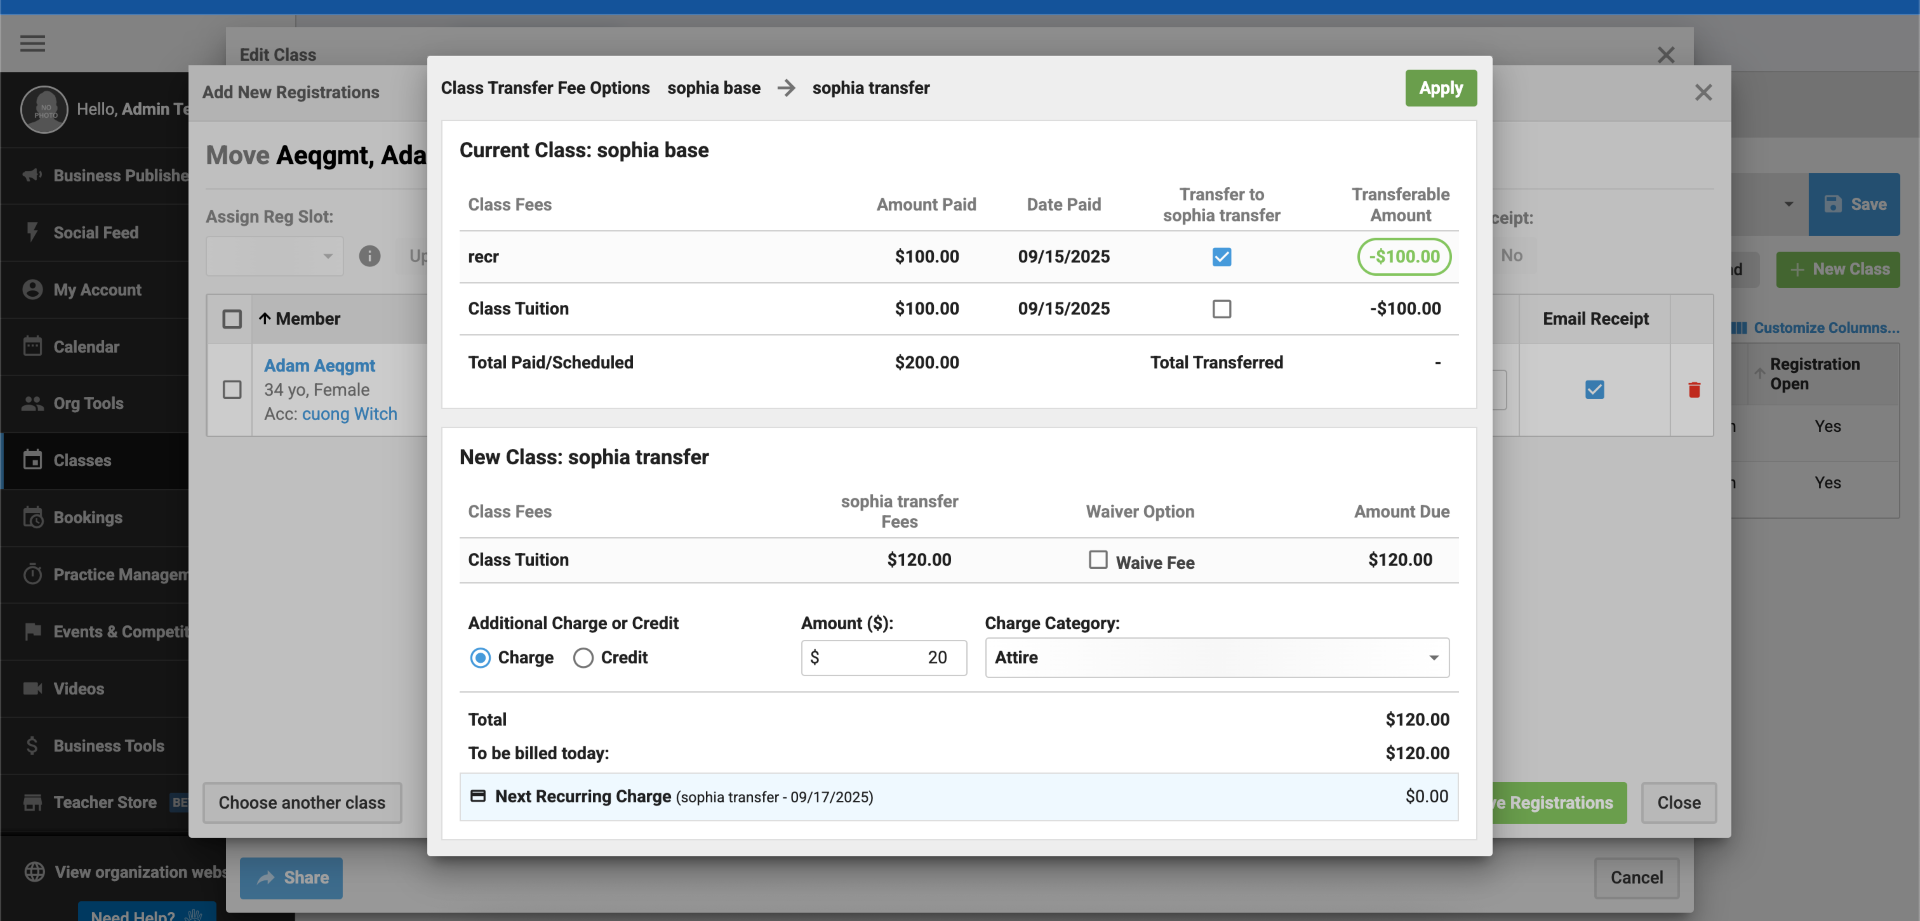Click the info icon beside Assign Reg Slot

pos(370,256)
